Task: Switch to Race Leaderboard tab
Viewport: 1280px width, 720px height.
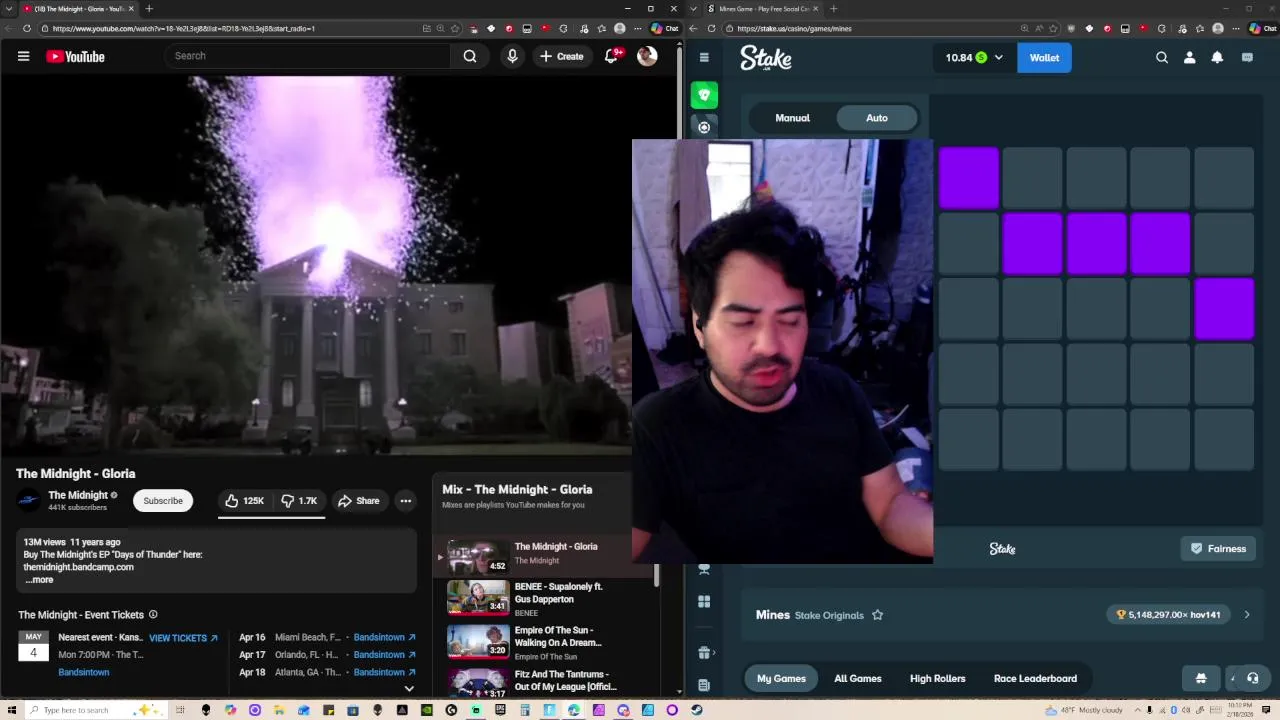Action: click(x=1035, y=678)
